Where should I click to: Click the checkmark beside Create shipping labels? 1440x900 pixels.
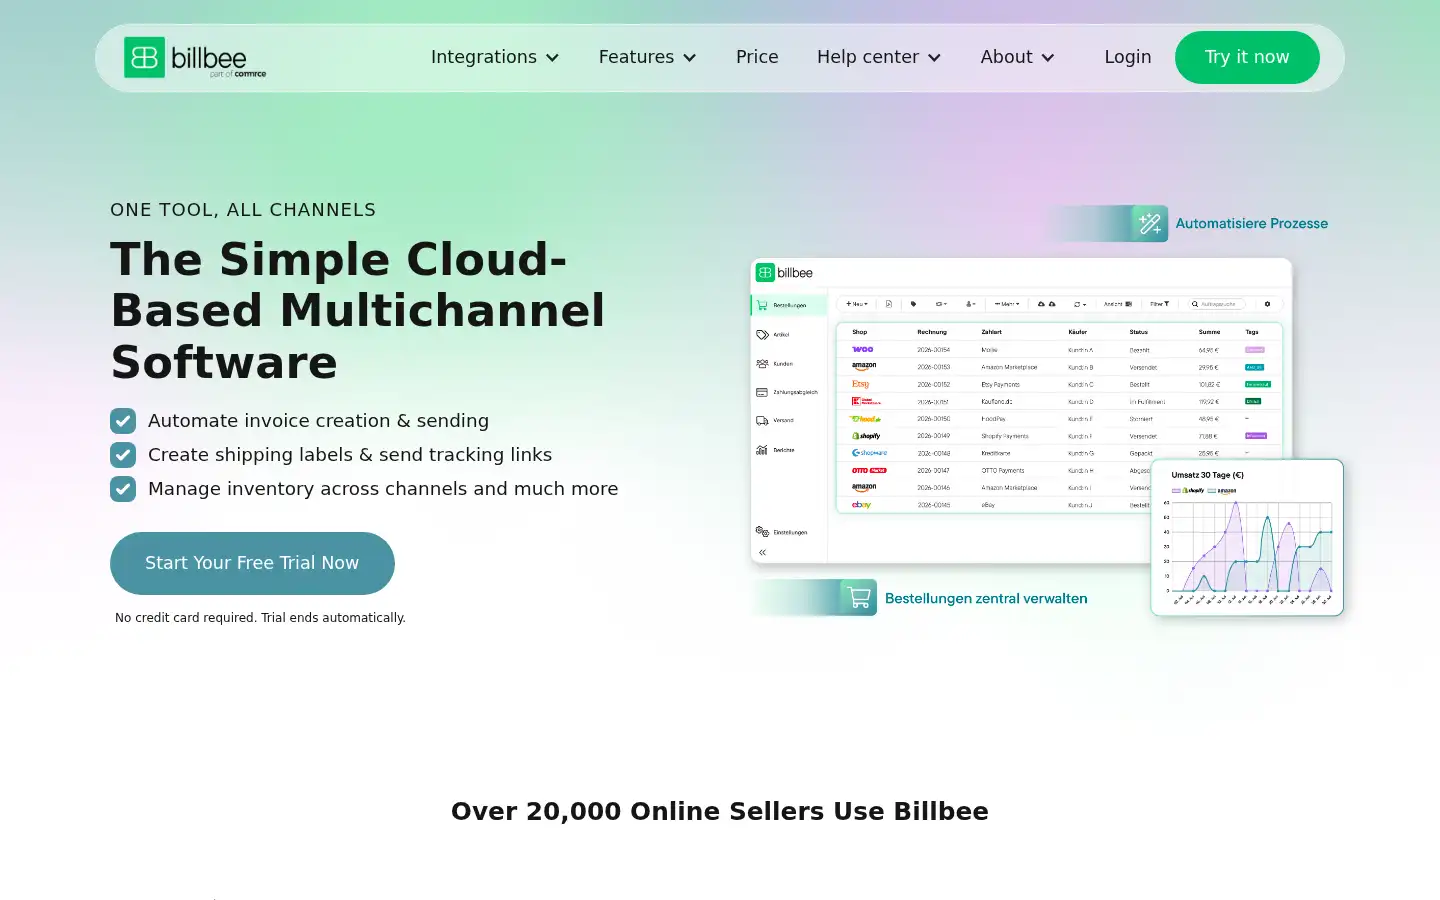[123, 455]
